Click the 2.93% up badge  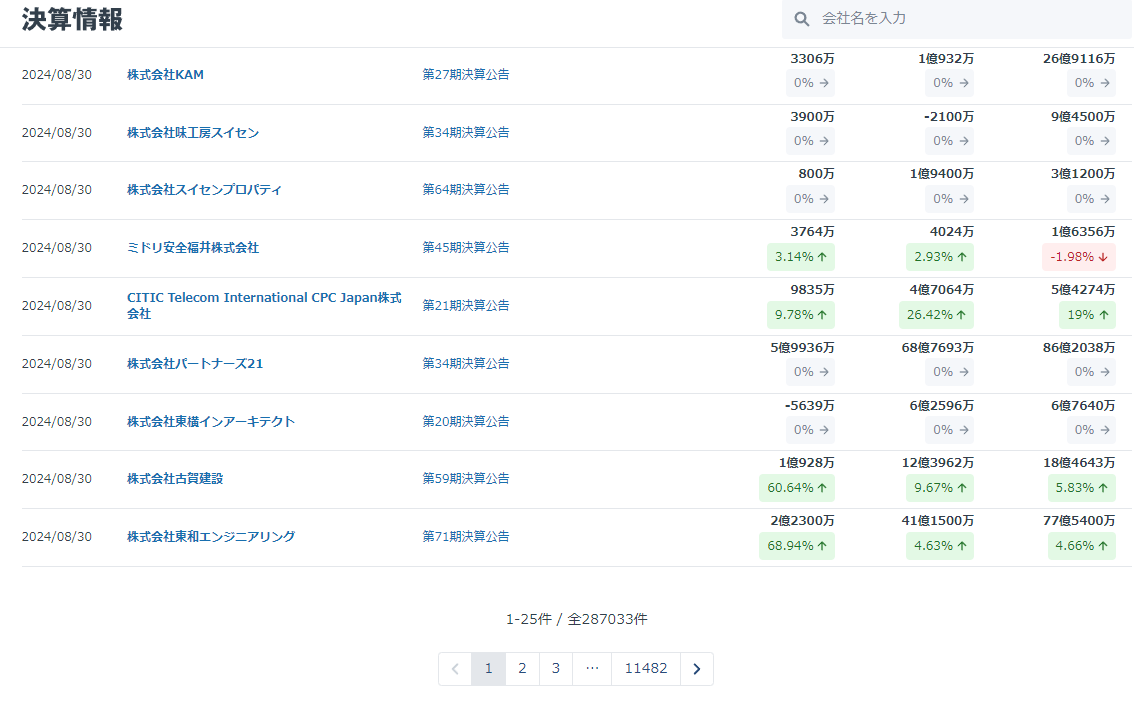(940, 257)
